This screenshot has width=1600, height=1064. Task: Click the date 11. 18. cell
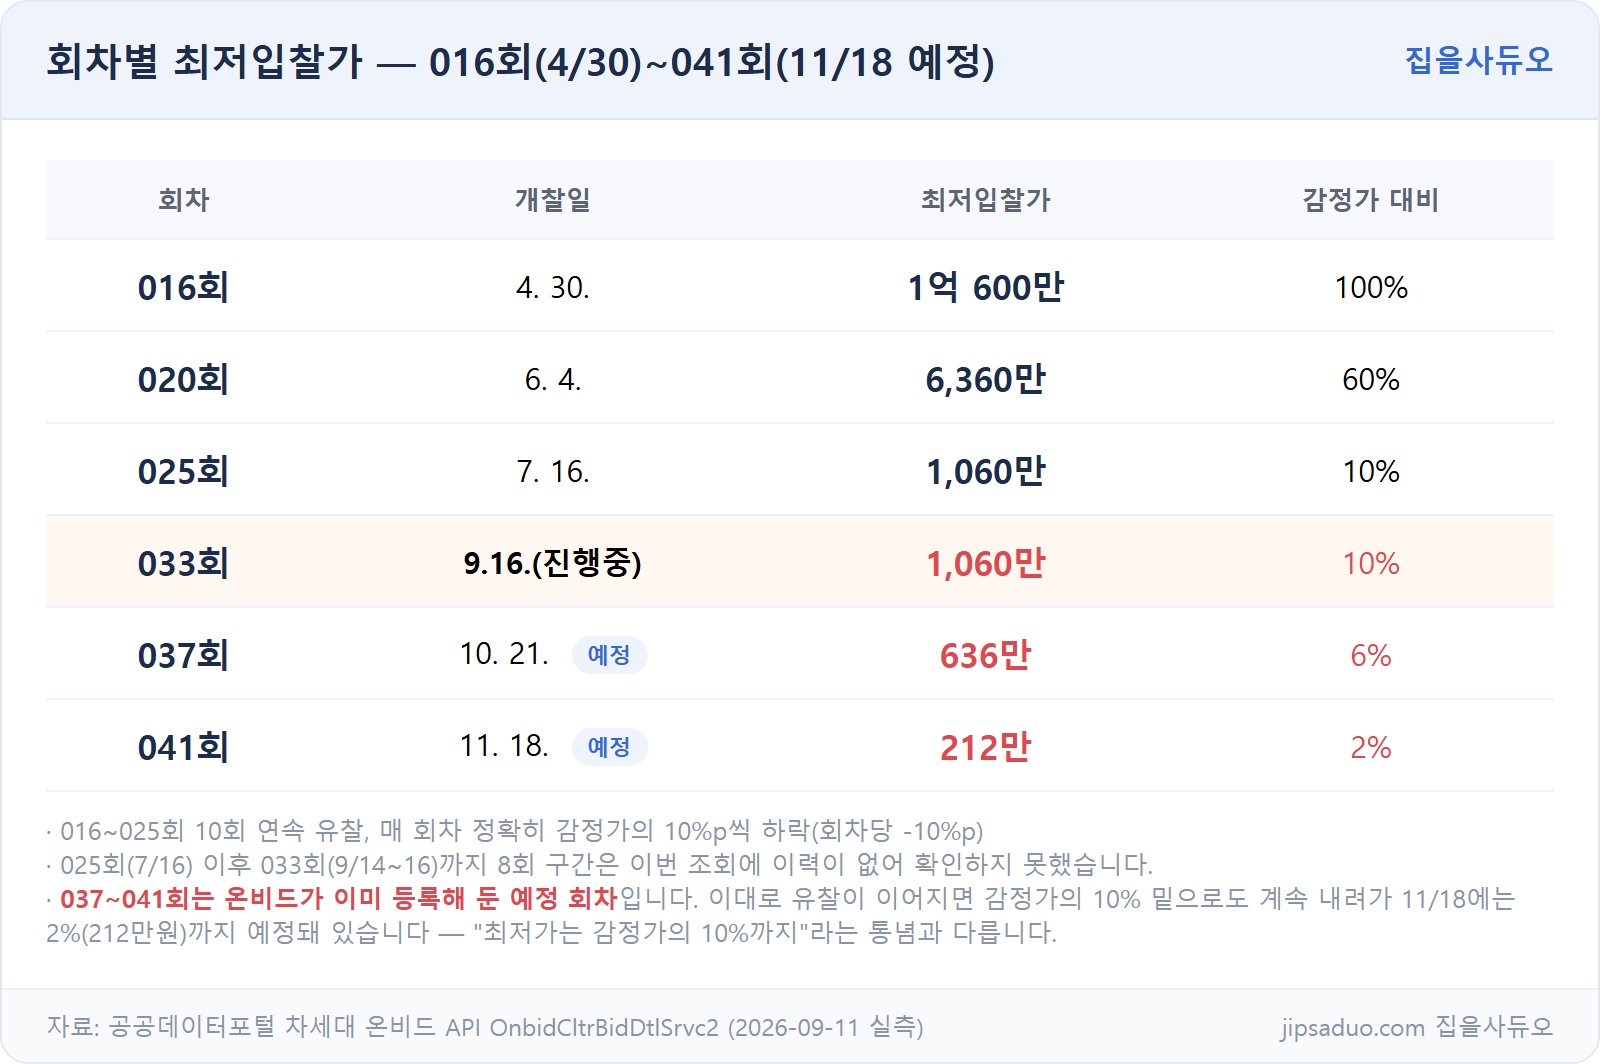pyautogui.click(x=504, y=746)
